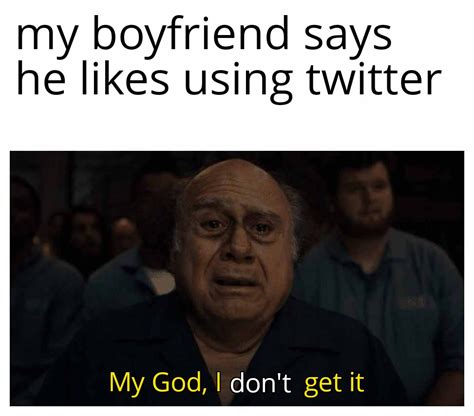
Task: Click the foreground man's open mouth
Action: click(x=236, y=283)
